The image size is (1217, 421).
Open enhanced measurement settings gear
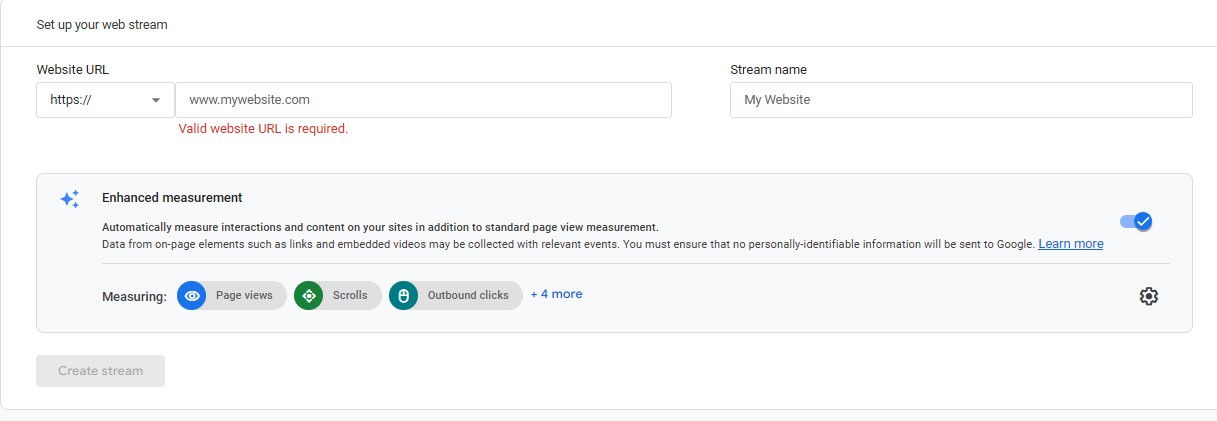[1148, 296]
